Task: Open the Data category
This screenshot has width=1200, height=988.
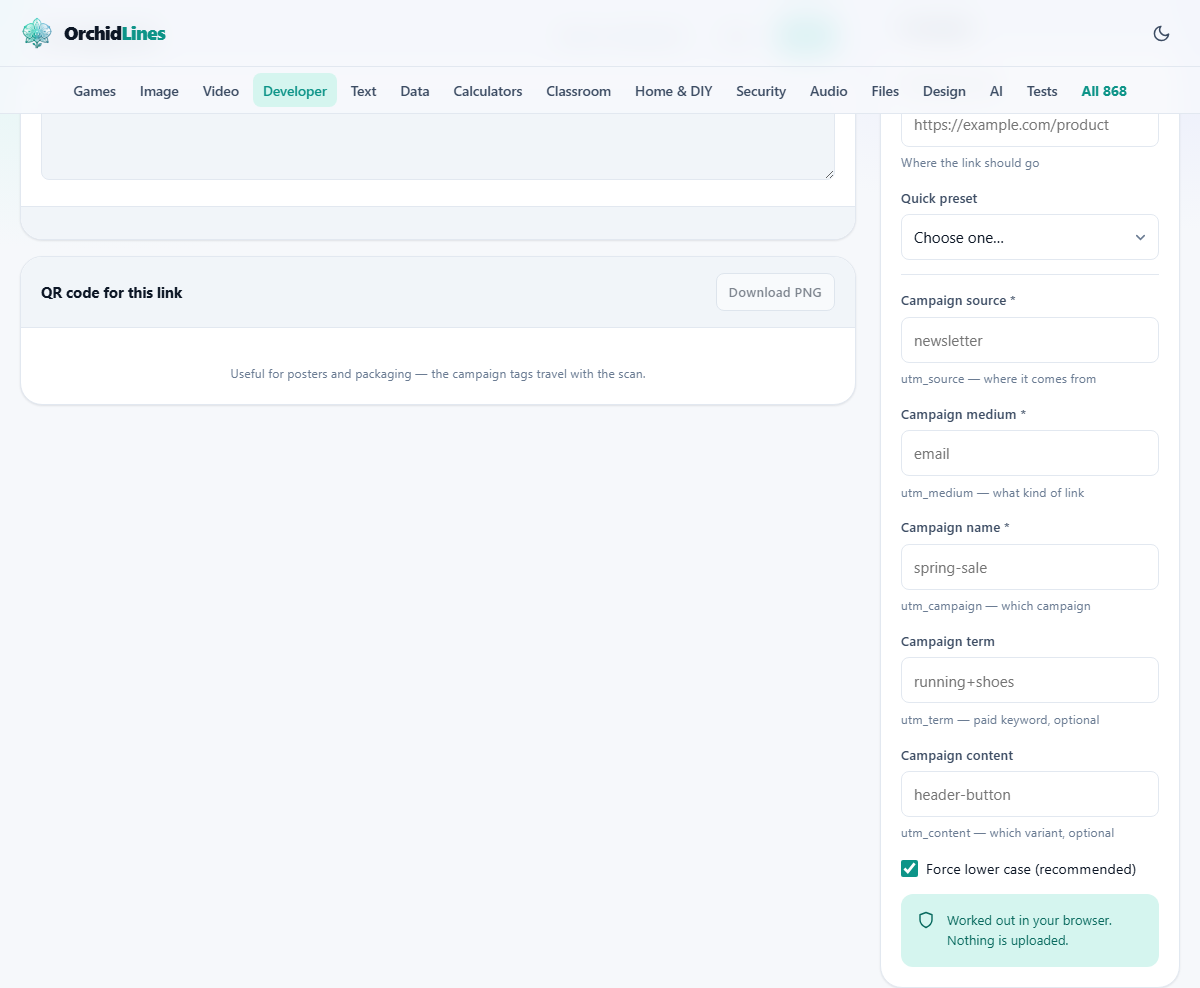Action: 415,91
